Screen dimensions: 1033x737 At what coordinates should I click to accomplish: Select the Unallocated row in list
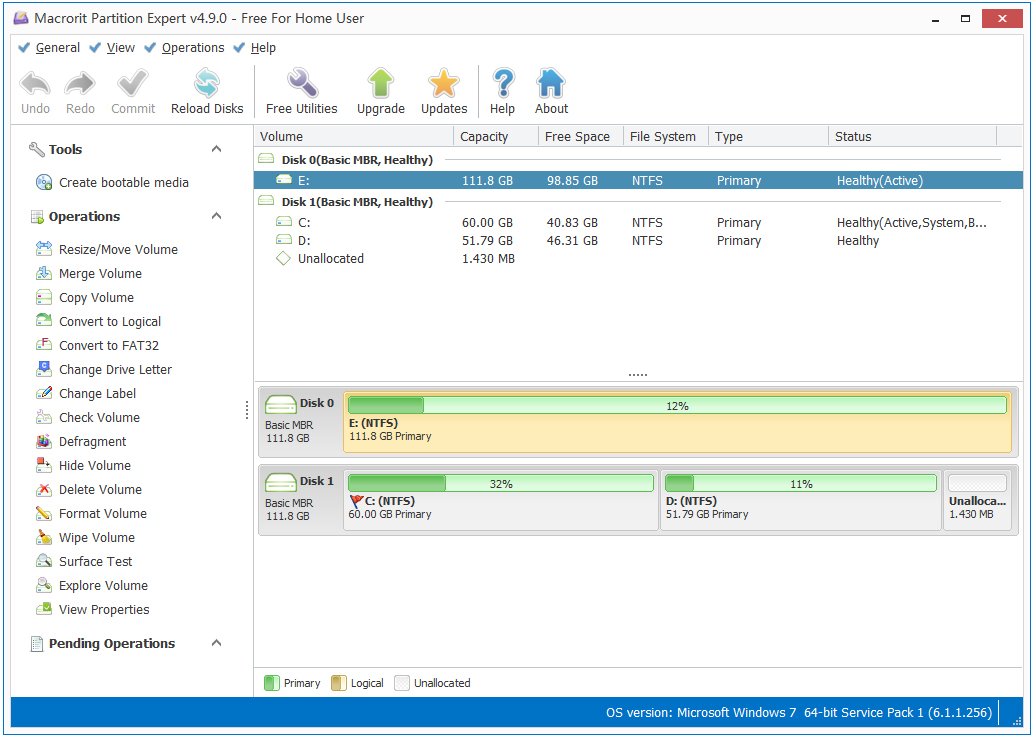(x=638, y=258)
